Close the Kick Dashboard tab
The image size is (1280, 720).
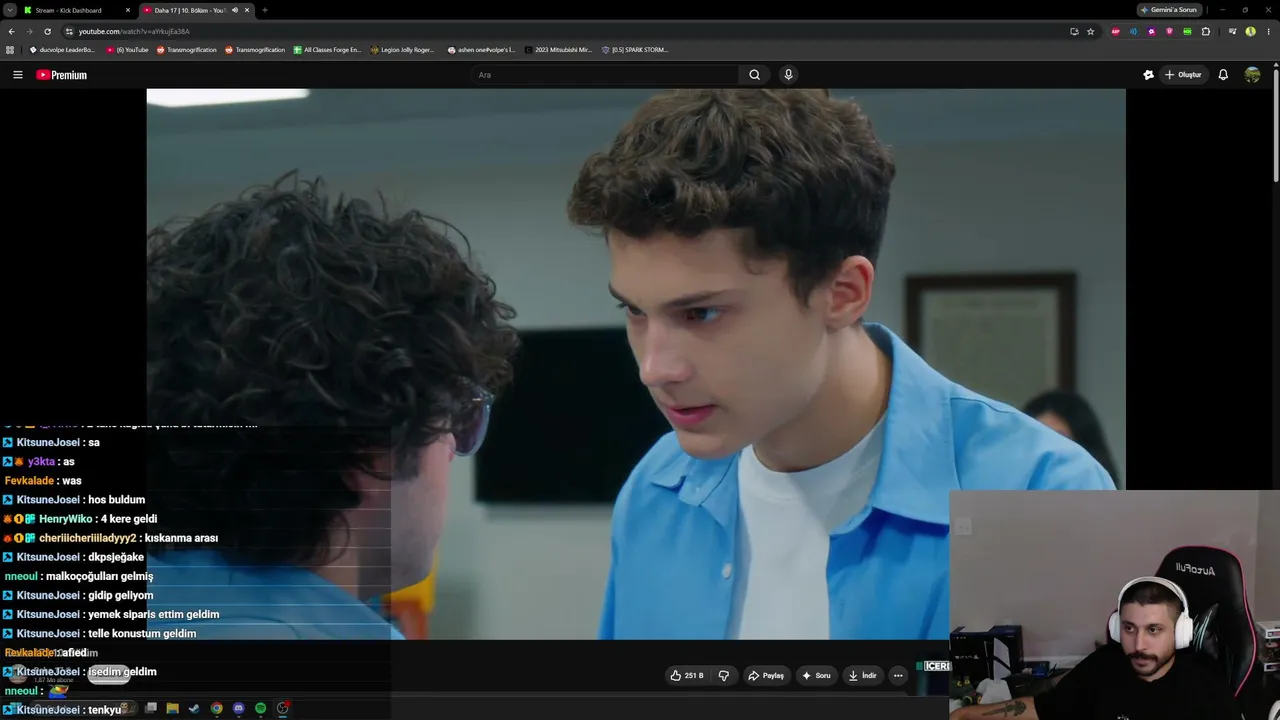(127, 10)
